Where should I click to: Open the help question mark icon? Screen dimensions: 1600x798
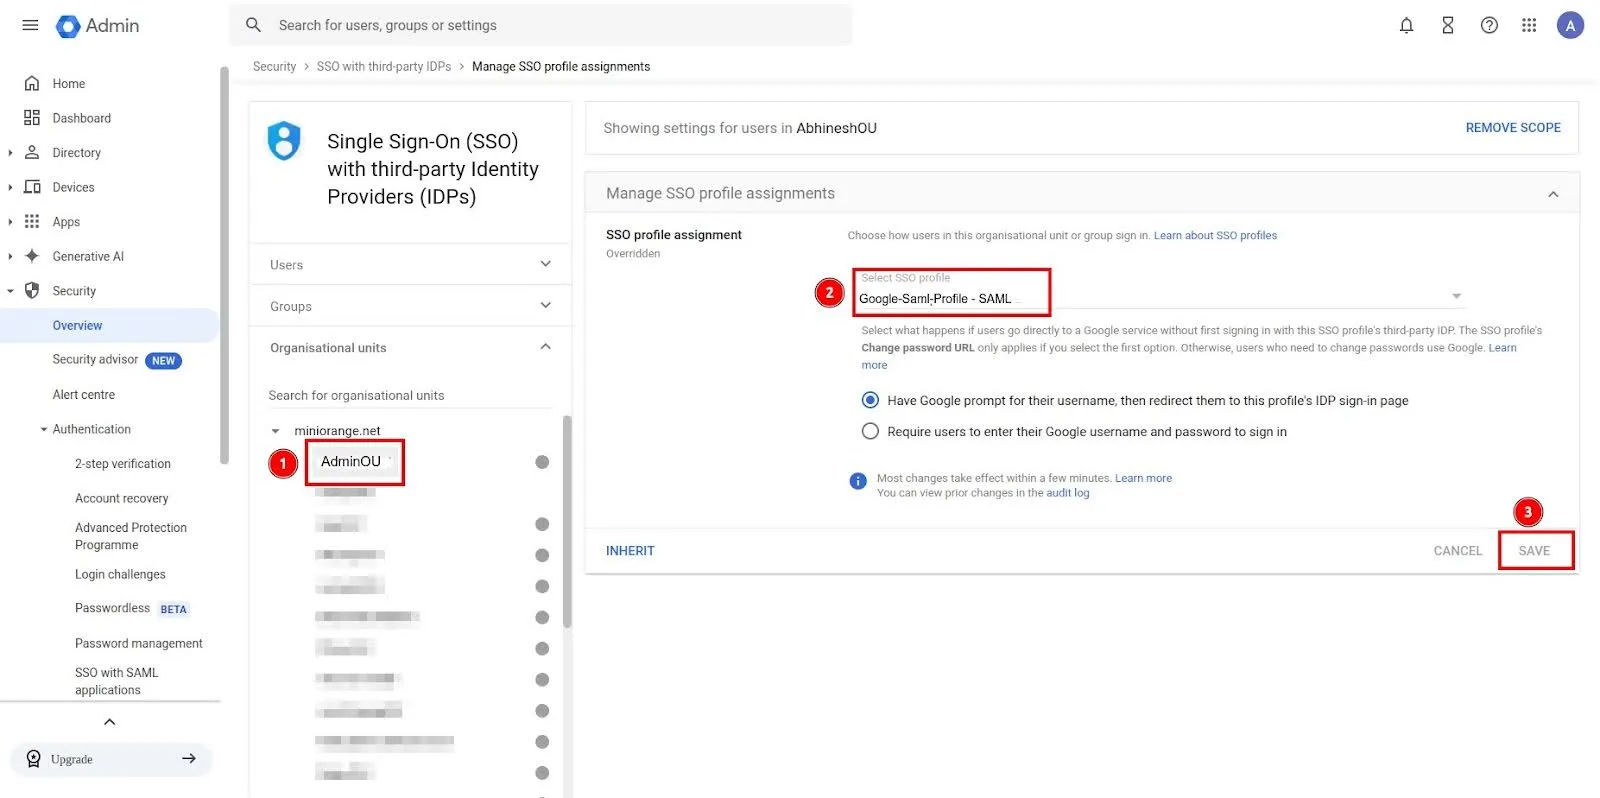click(x=1489, y=26)
